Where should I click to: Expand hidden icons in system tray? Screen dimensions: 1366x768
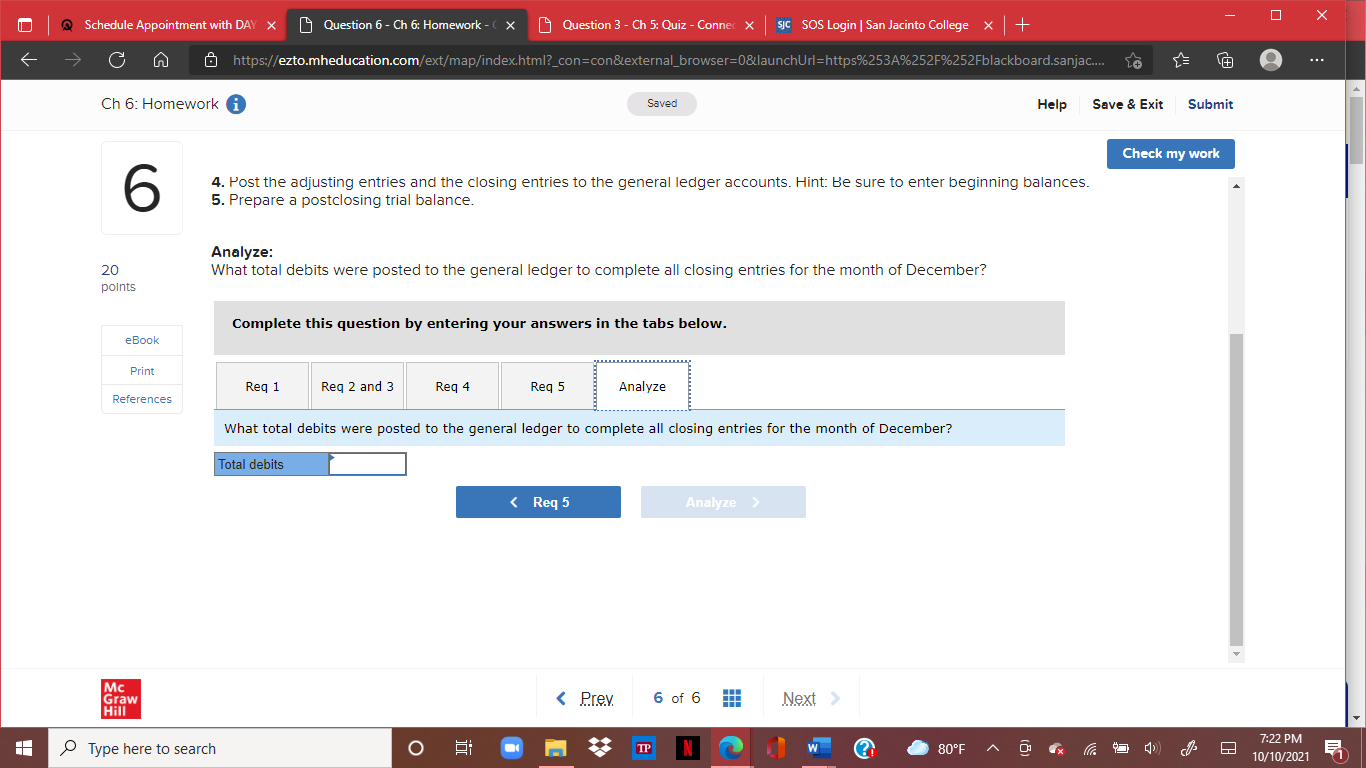coord(992,748)
